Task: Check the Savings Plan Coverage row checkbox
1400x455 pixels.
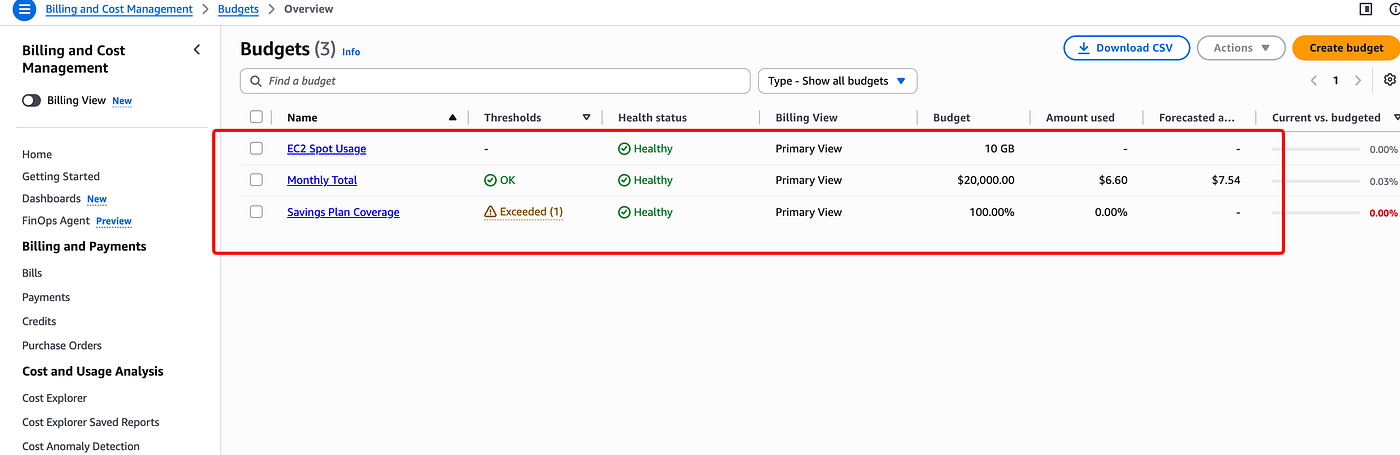Action: click(x=256, y=212)
